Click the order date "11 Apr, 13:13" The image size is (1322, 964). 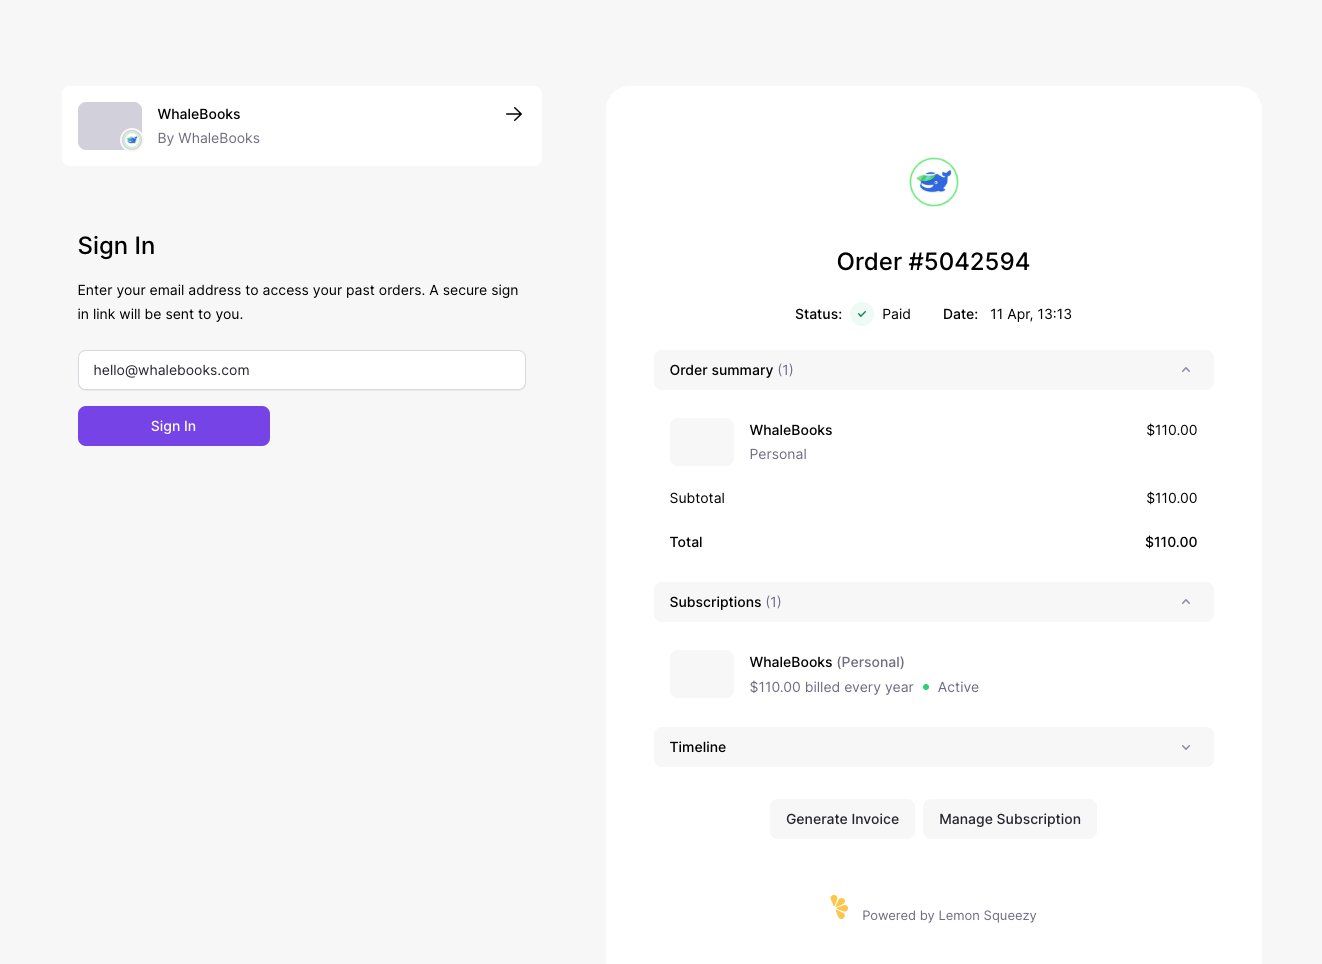click(x=1031, y=314)
